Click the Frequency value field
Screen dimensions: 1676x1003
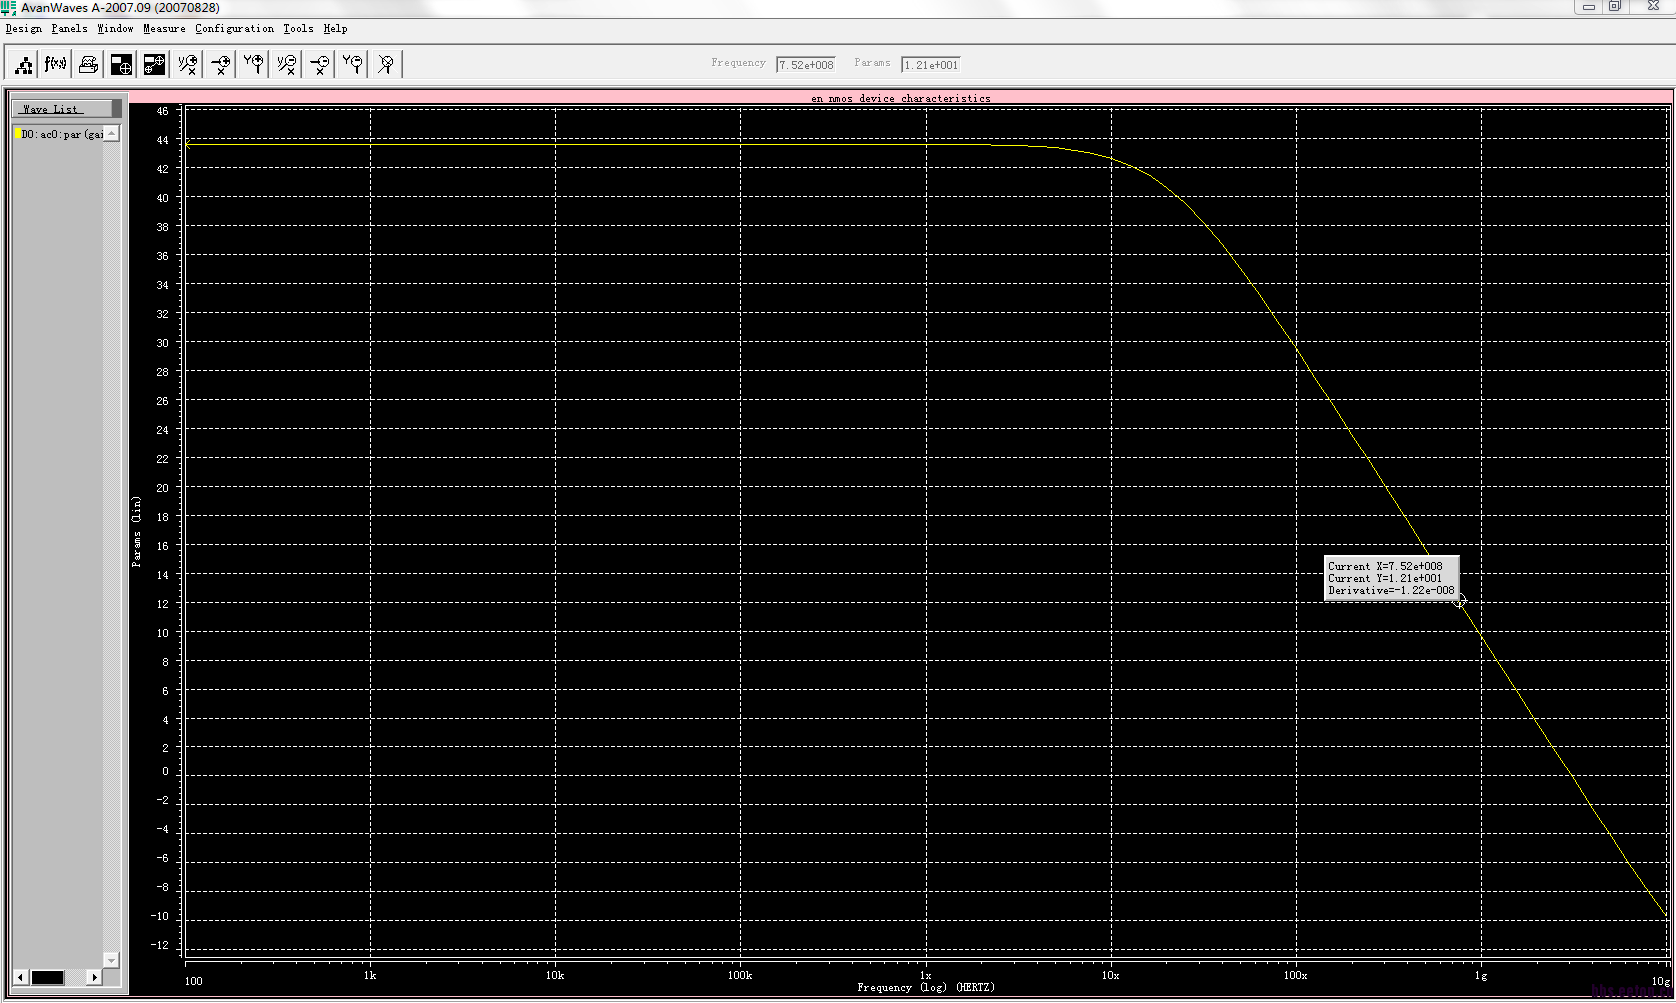pos(806,65)
